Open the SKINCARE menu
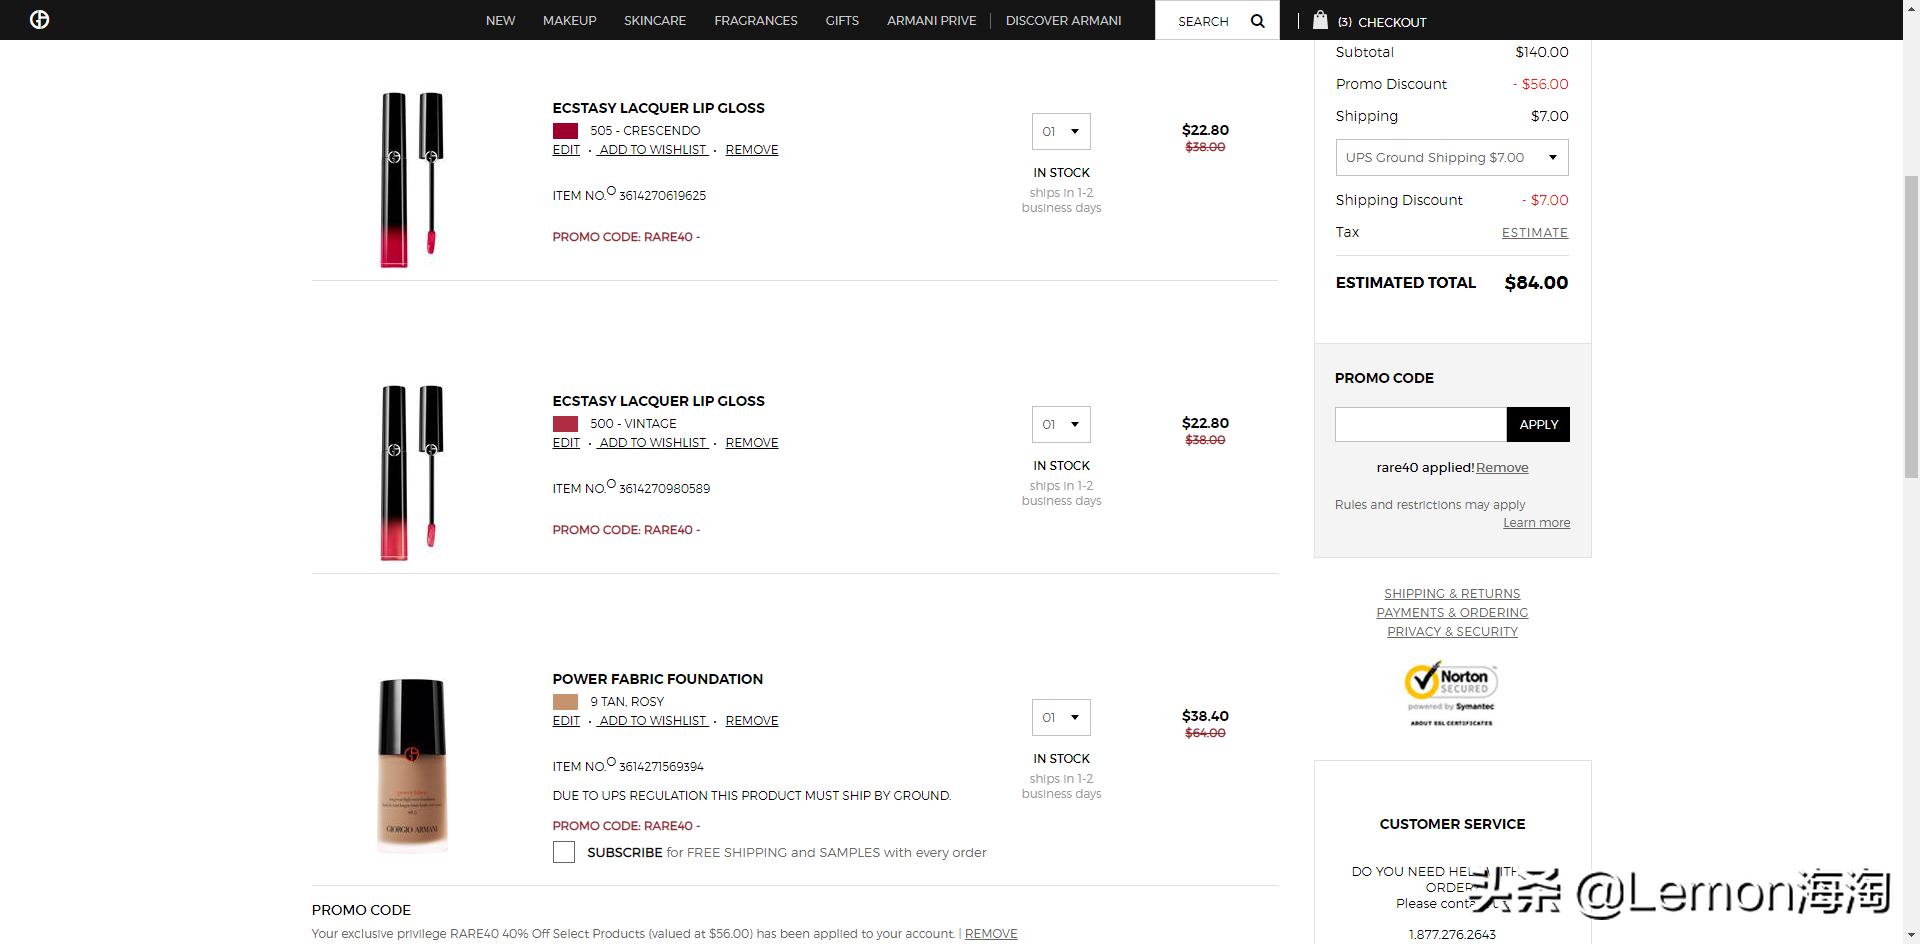Image resolution: width=1920 pixels, height=944 pixels. pyautogui.click(x=655, y=20)
